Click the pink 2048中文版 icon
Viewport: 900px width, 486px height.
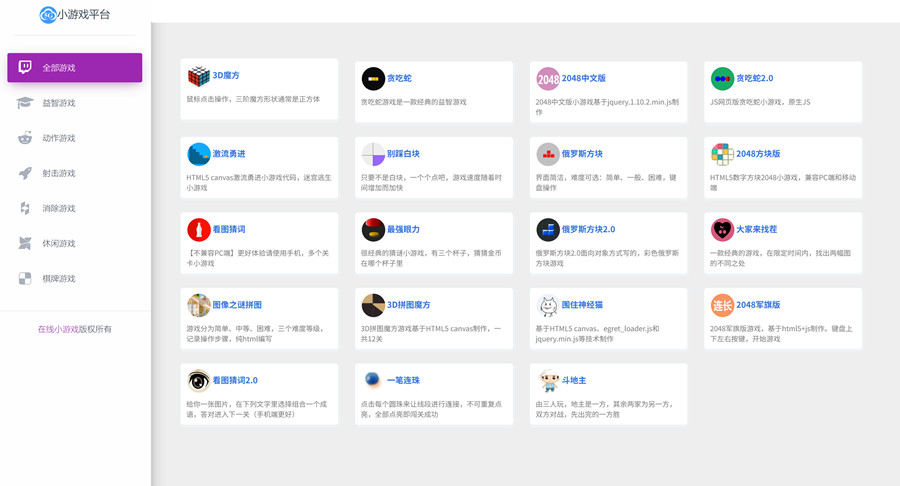548,79
